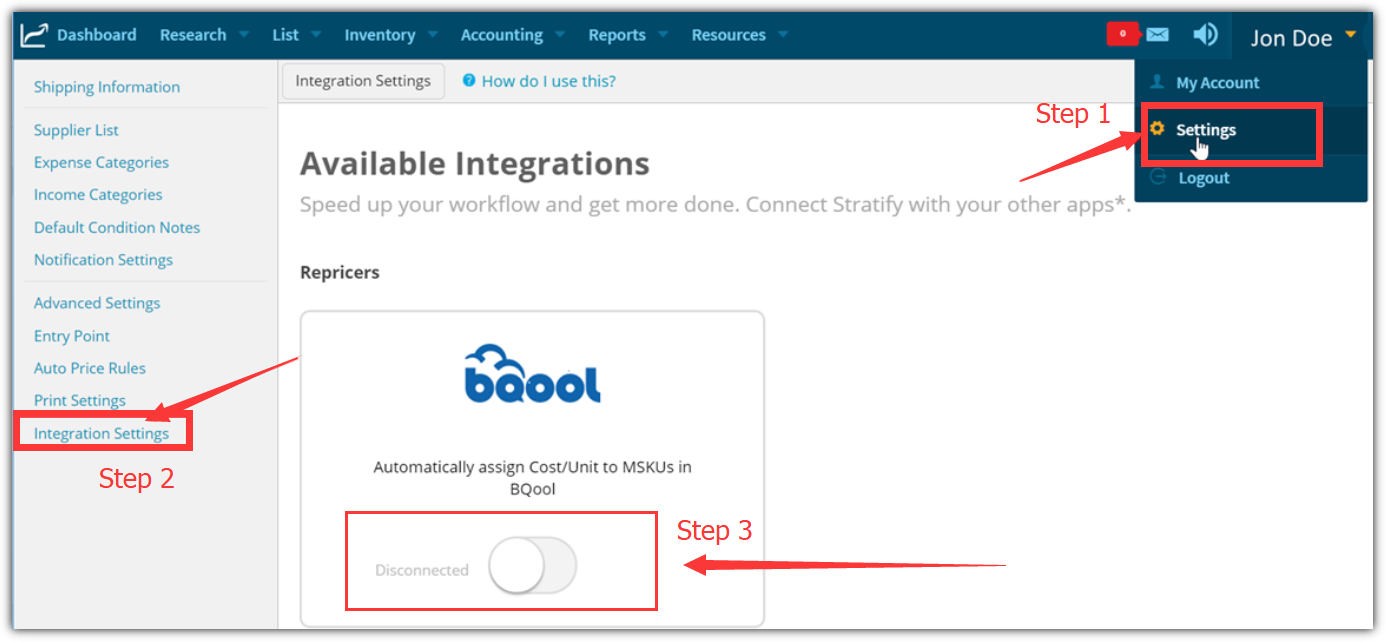Open the Dashboard menu item
Viewport: 1386px width, 642px height.
(96, 35)
